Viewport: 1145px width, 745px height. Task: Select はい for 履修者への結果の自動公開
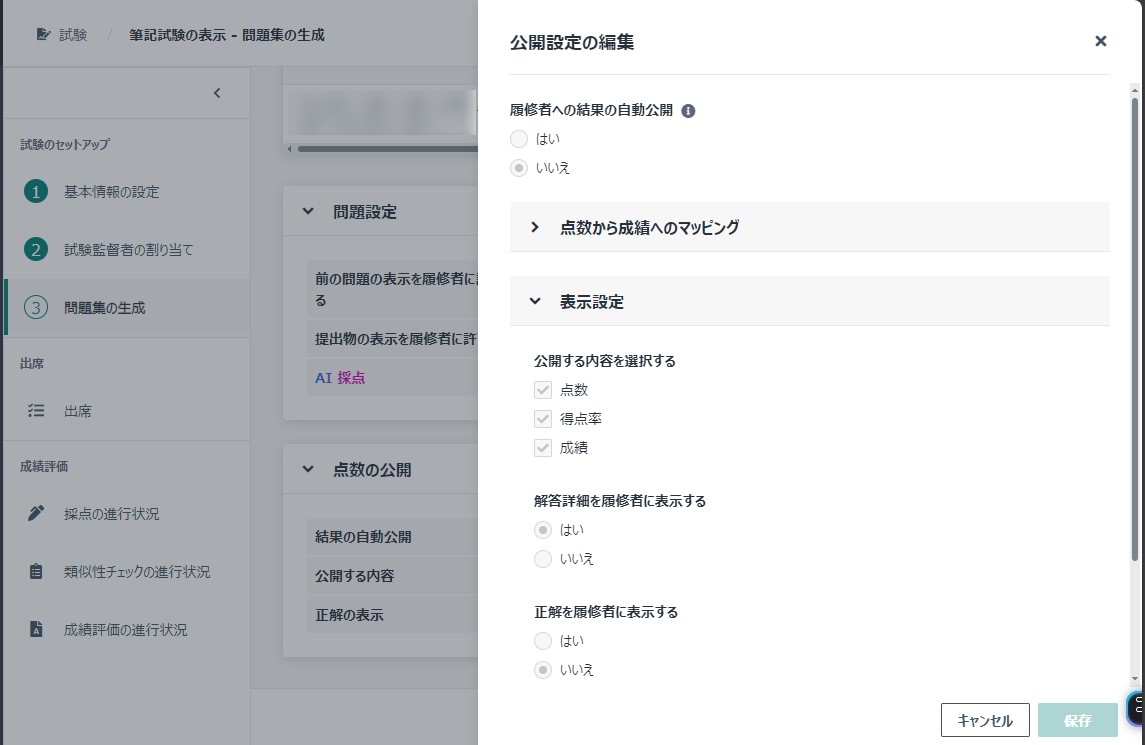(519, 139)
